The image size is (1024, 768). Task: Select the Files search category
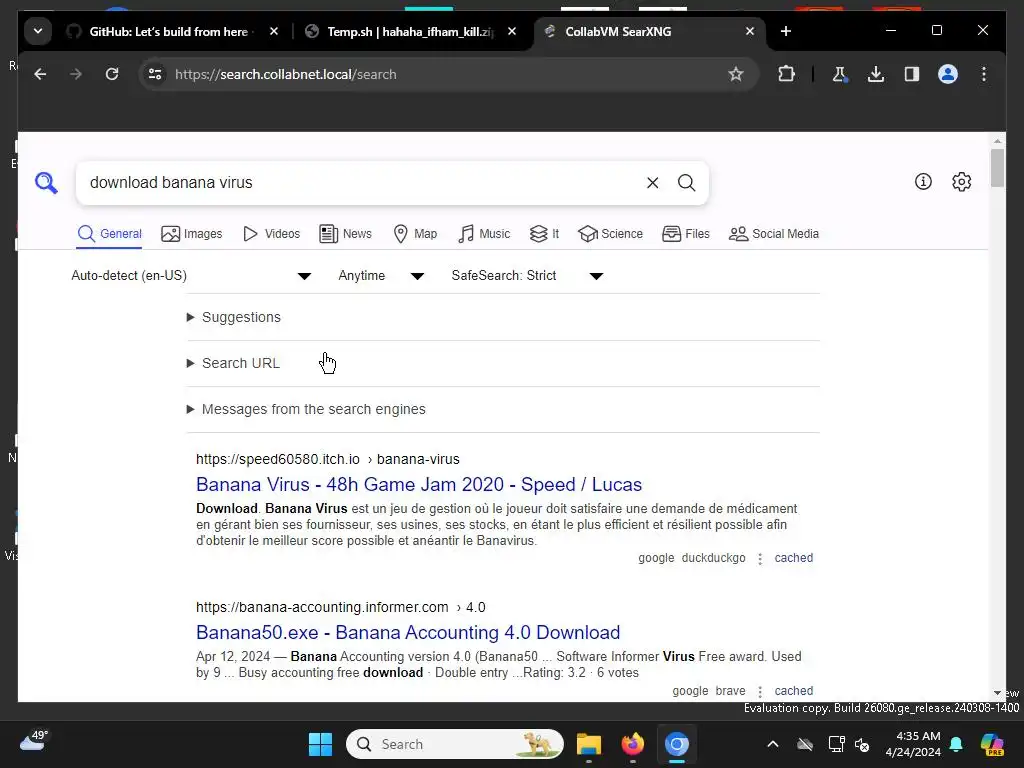(686, 234)
